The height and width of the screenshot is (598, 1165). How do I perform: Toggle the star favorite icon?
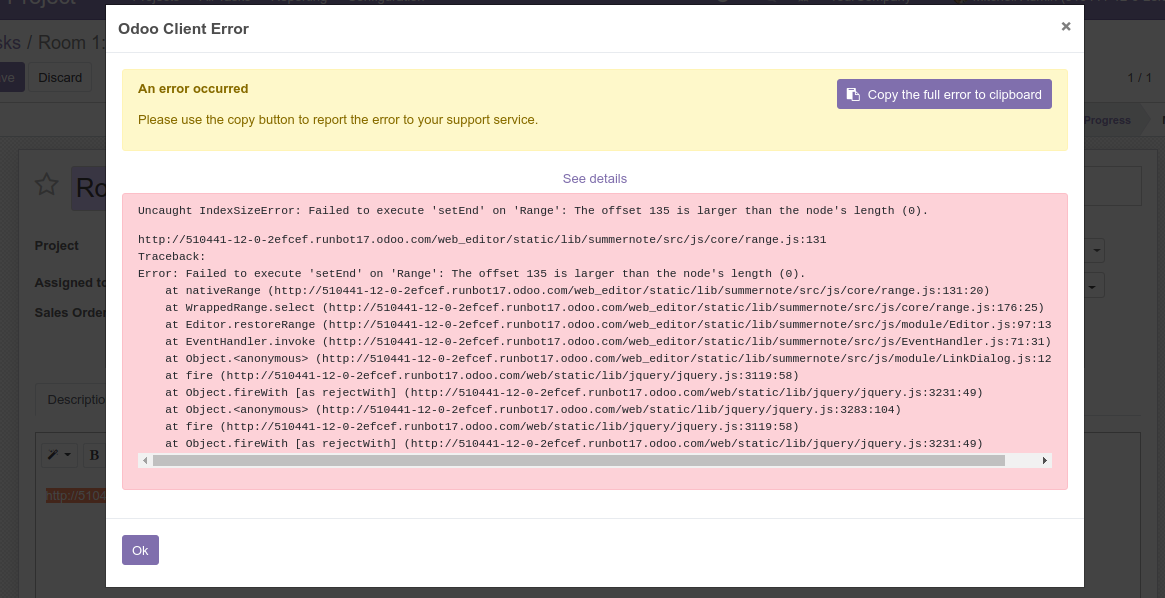tap(47, 184)
